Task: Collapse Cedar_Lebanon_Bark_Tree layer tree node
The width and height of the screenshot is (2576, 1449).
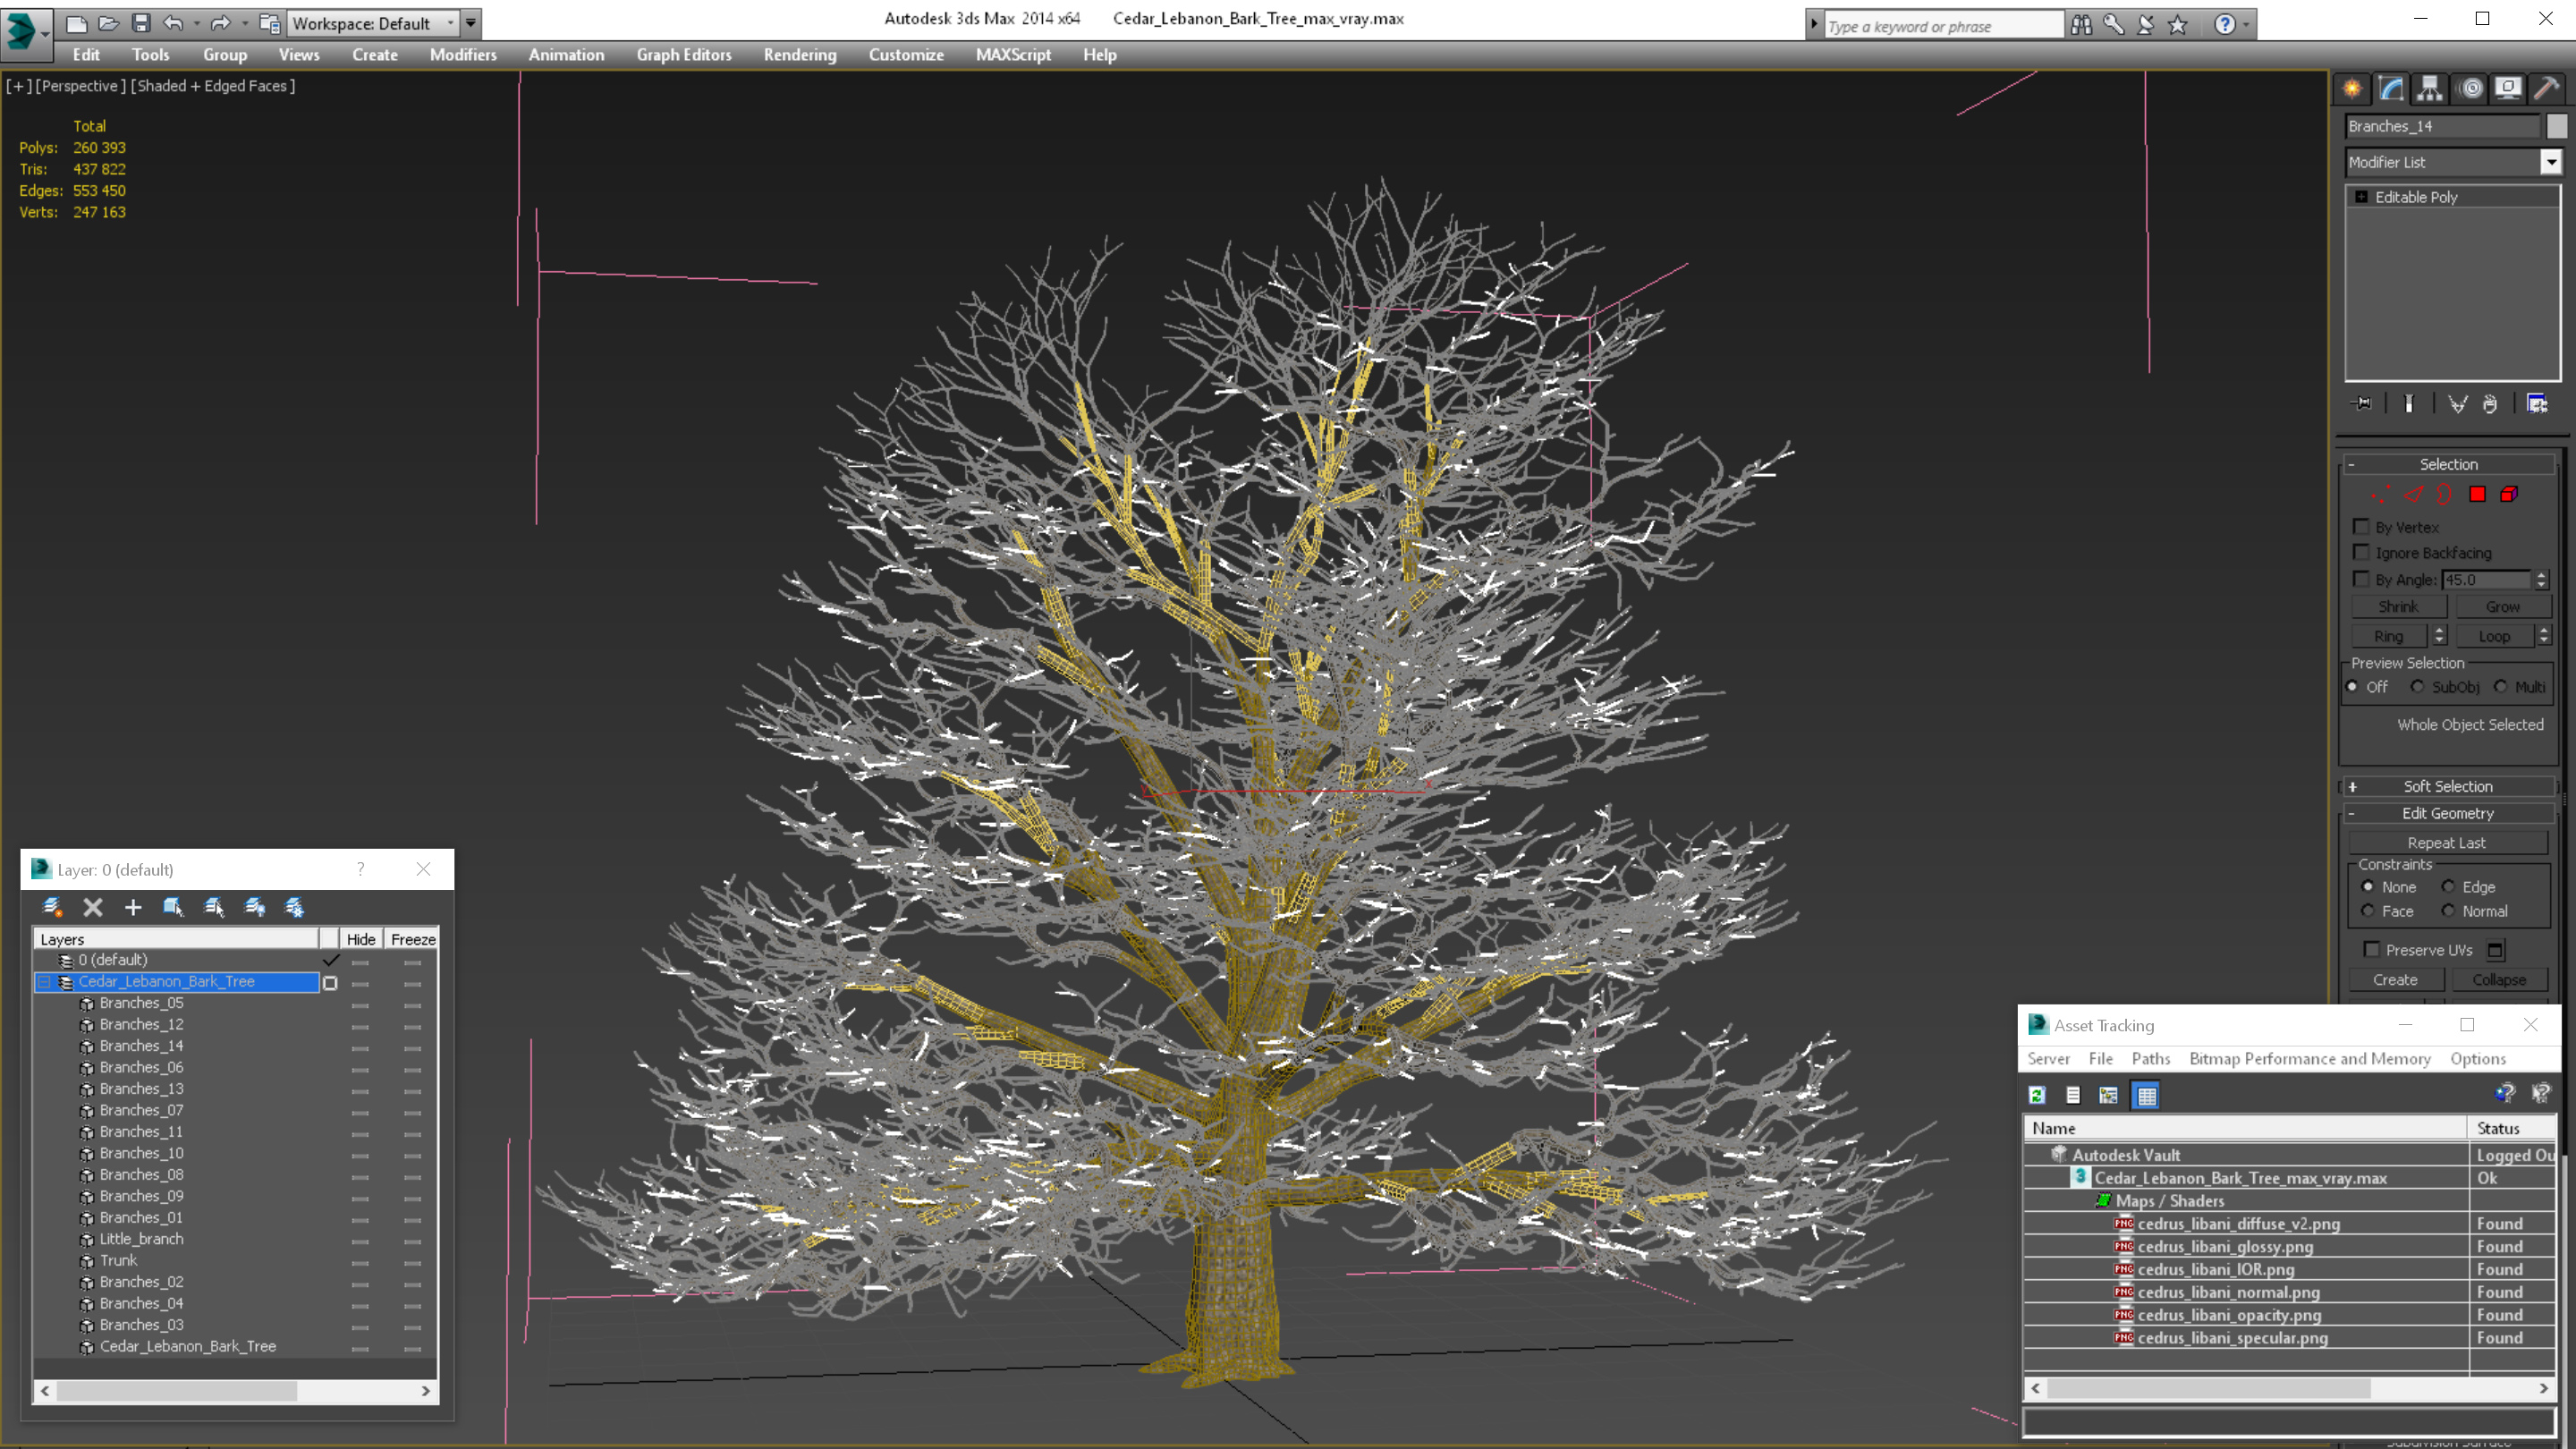Action: [44, 982]
